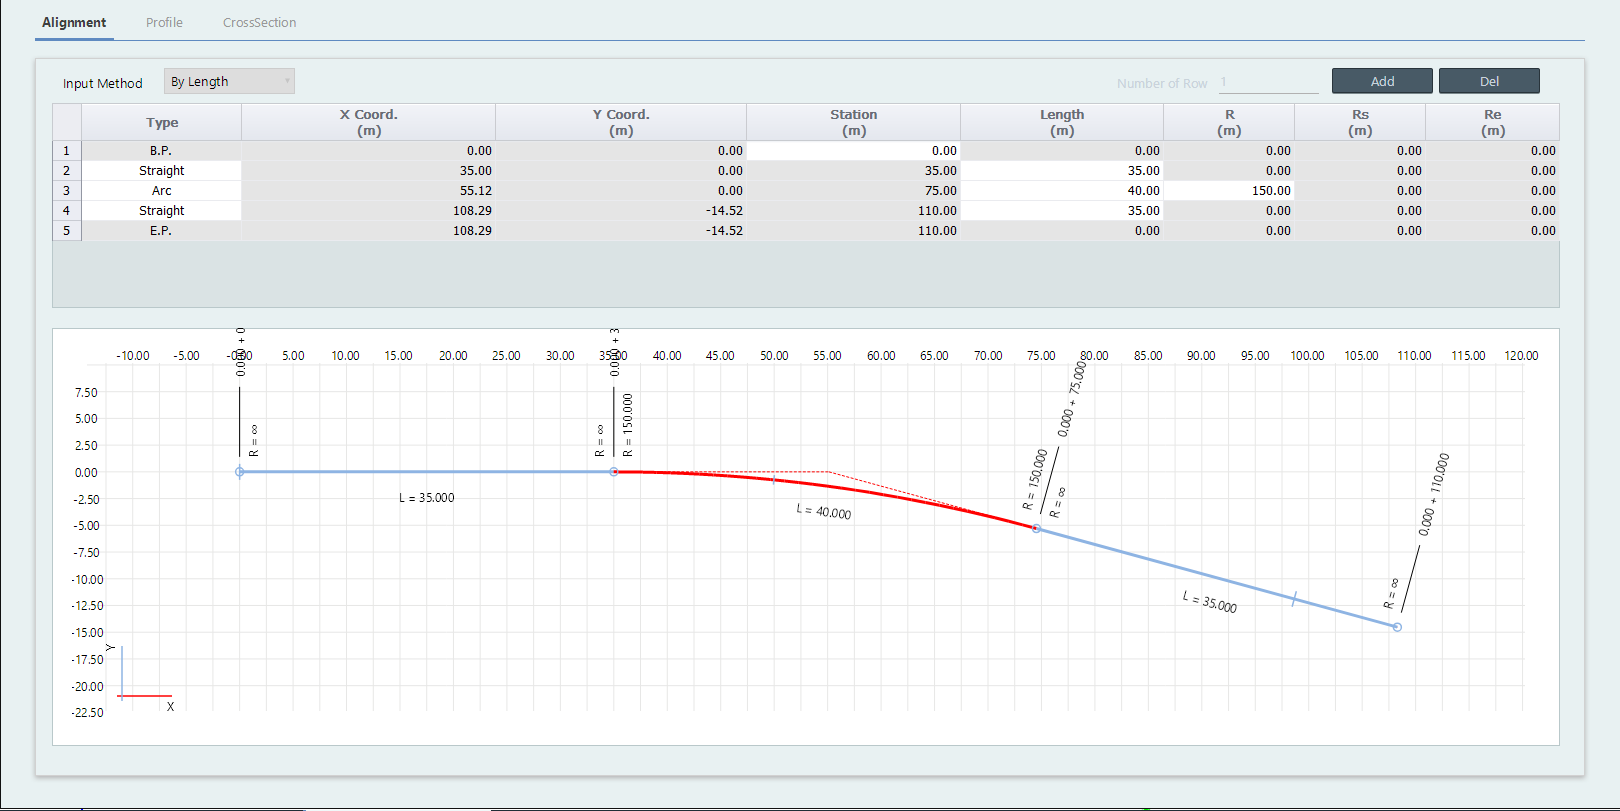Click the 0.000 + 110.000 station label
Screen dimensions: 1620x811
[1434, 494]
